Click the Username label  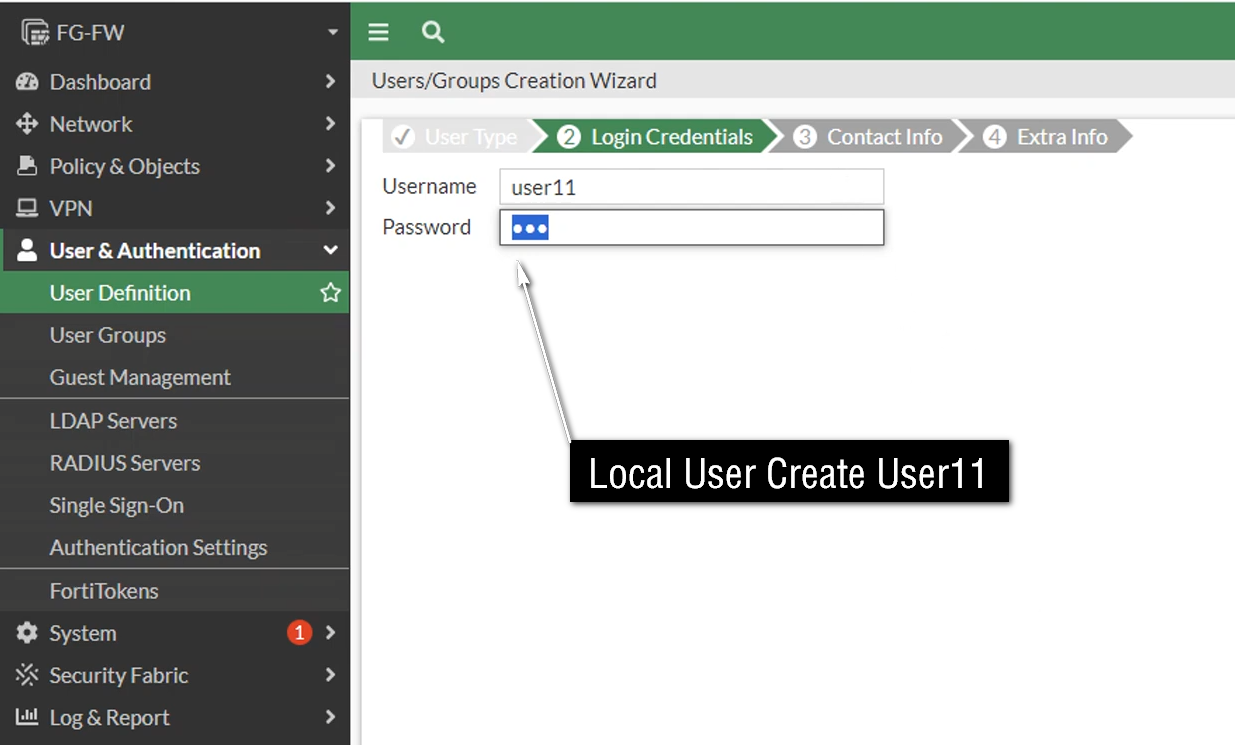[429, 186]
